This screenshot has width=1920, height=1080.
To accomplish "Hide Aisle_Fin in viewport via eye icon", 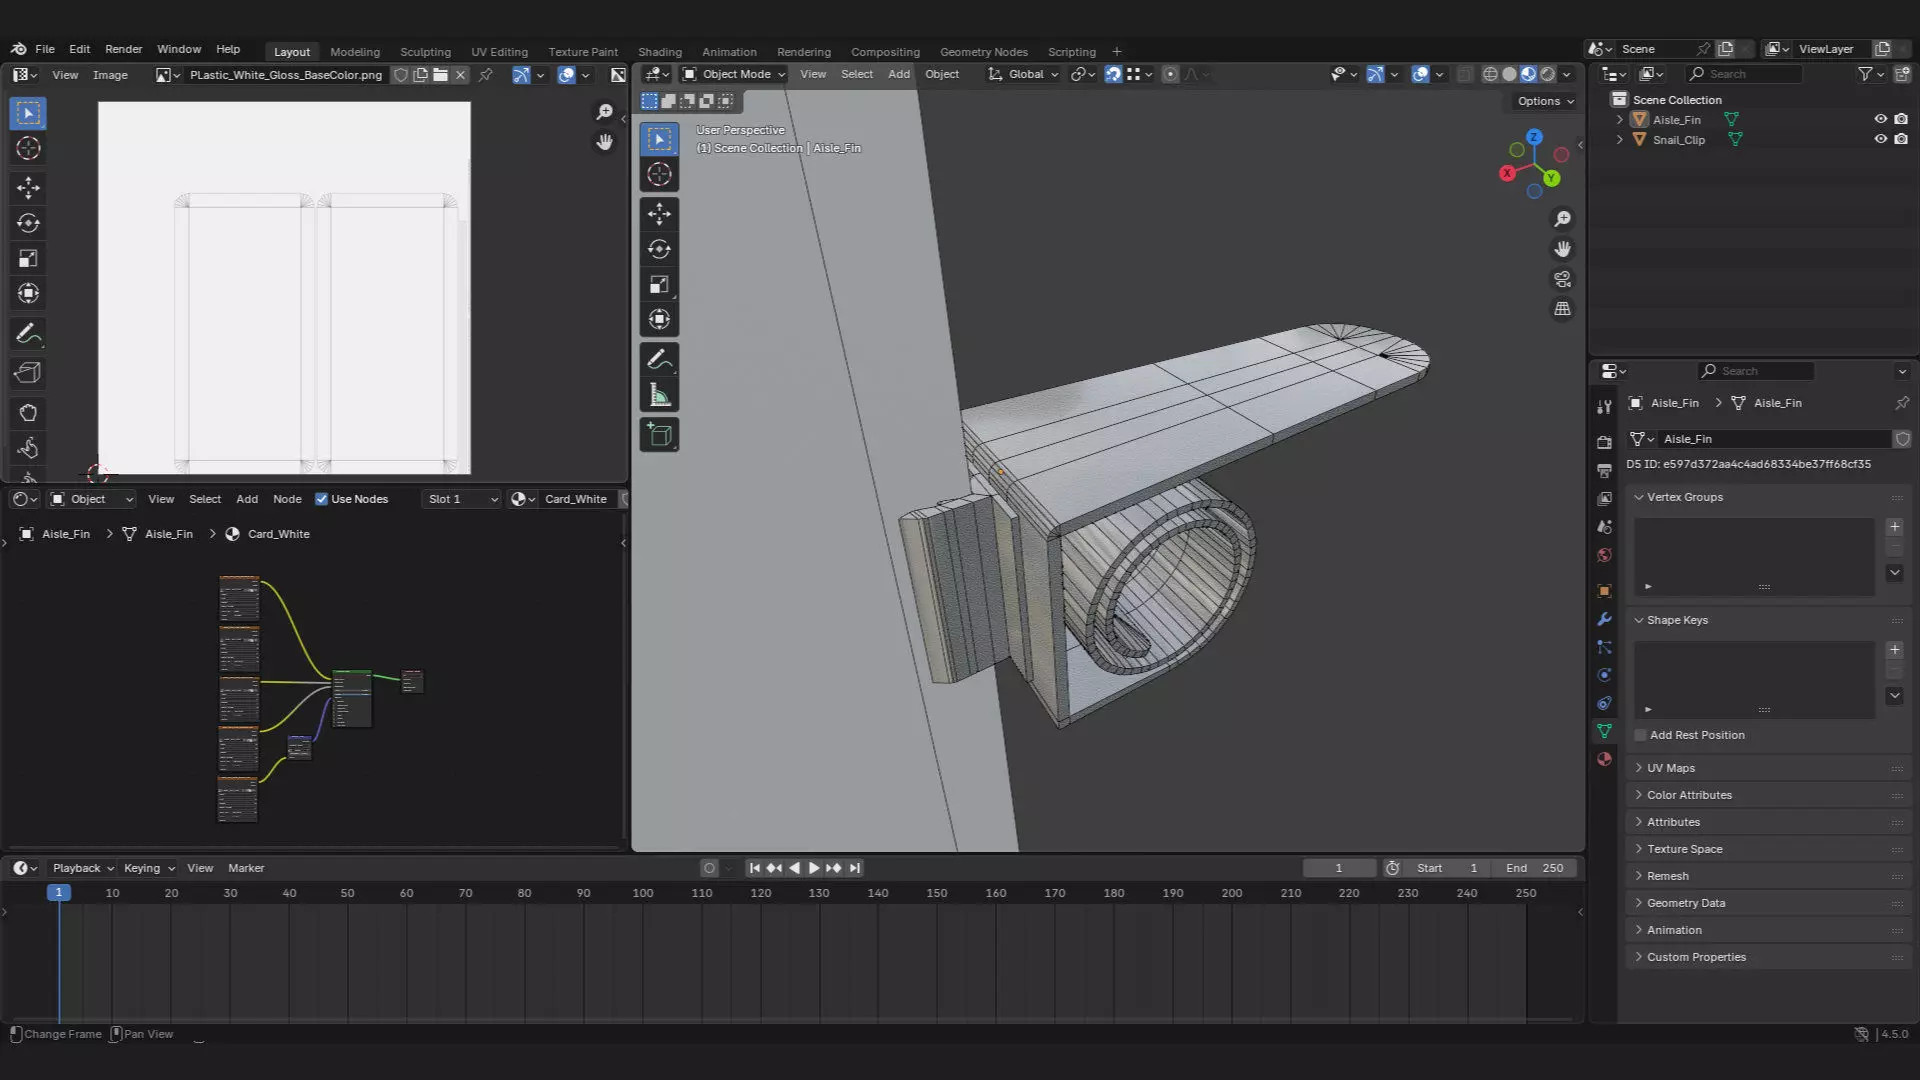I will click(x=1880, y=119).
